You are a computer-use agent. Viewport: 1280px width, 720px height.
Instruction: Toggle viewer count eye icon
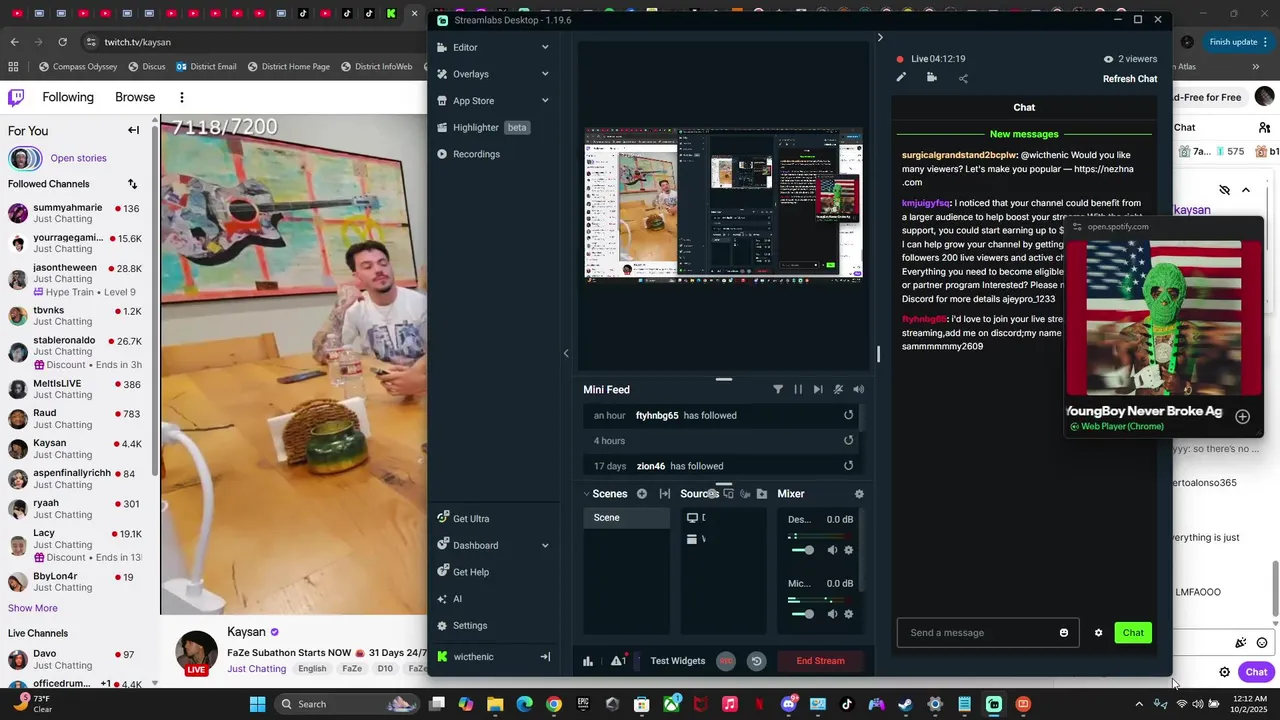coord(1108,59)
